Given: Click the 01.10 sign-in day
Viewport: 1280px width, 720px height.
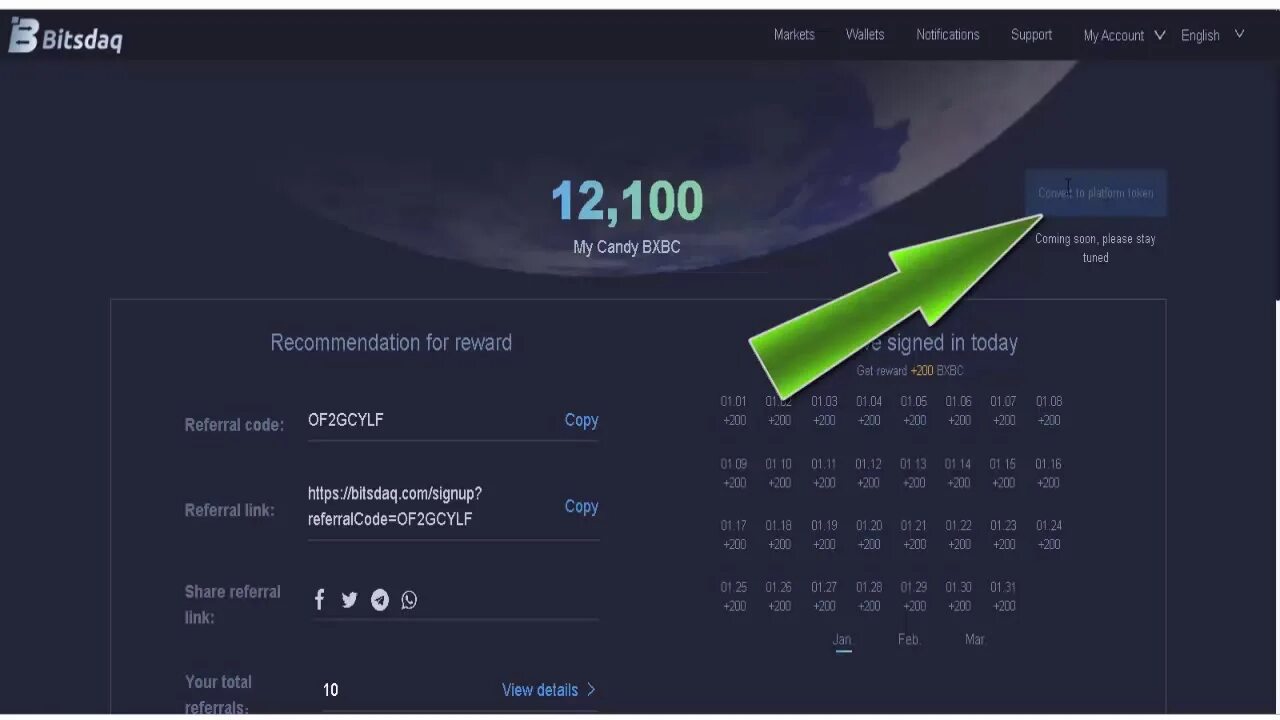Looking at the screenshot, I should [779, 473].
